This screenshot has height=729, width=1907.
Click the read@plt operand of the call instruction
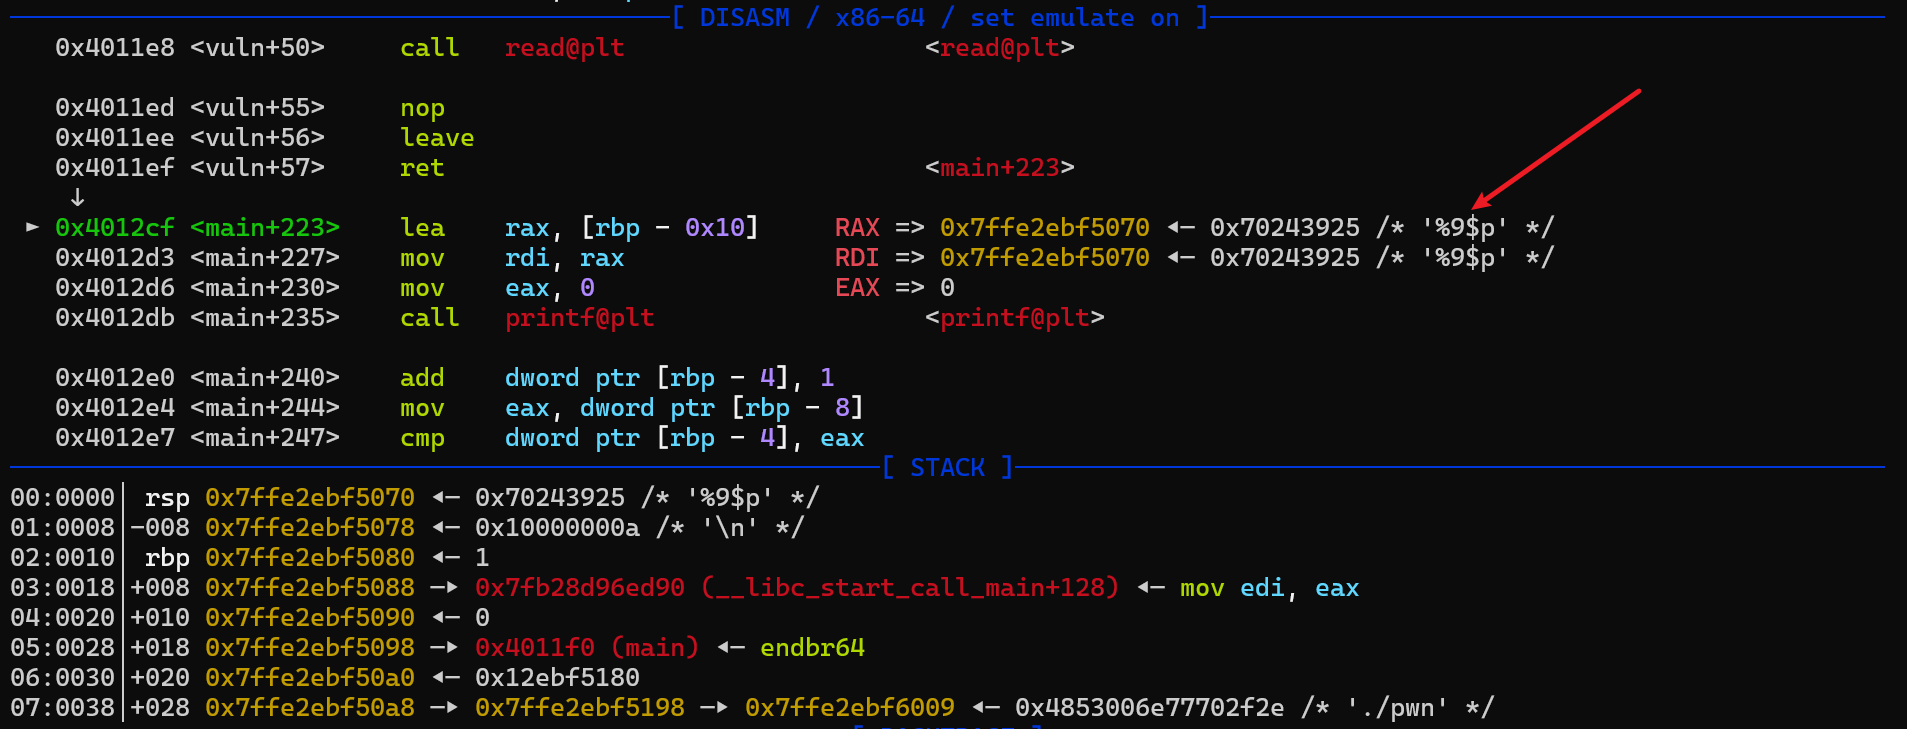[564, 48]
